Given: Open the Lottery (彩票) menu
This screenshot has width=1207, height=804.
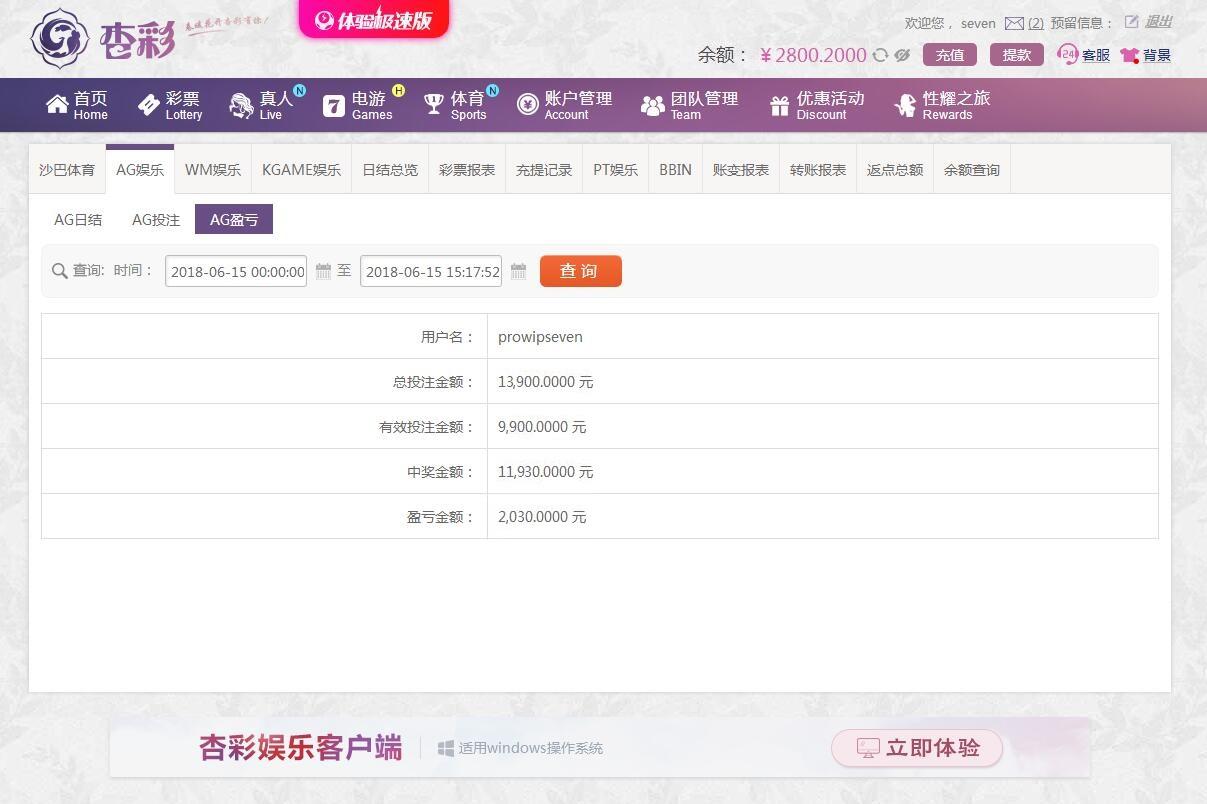Looking at the screenshot, I should 170,105.
